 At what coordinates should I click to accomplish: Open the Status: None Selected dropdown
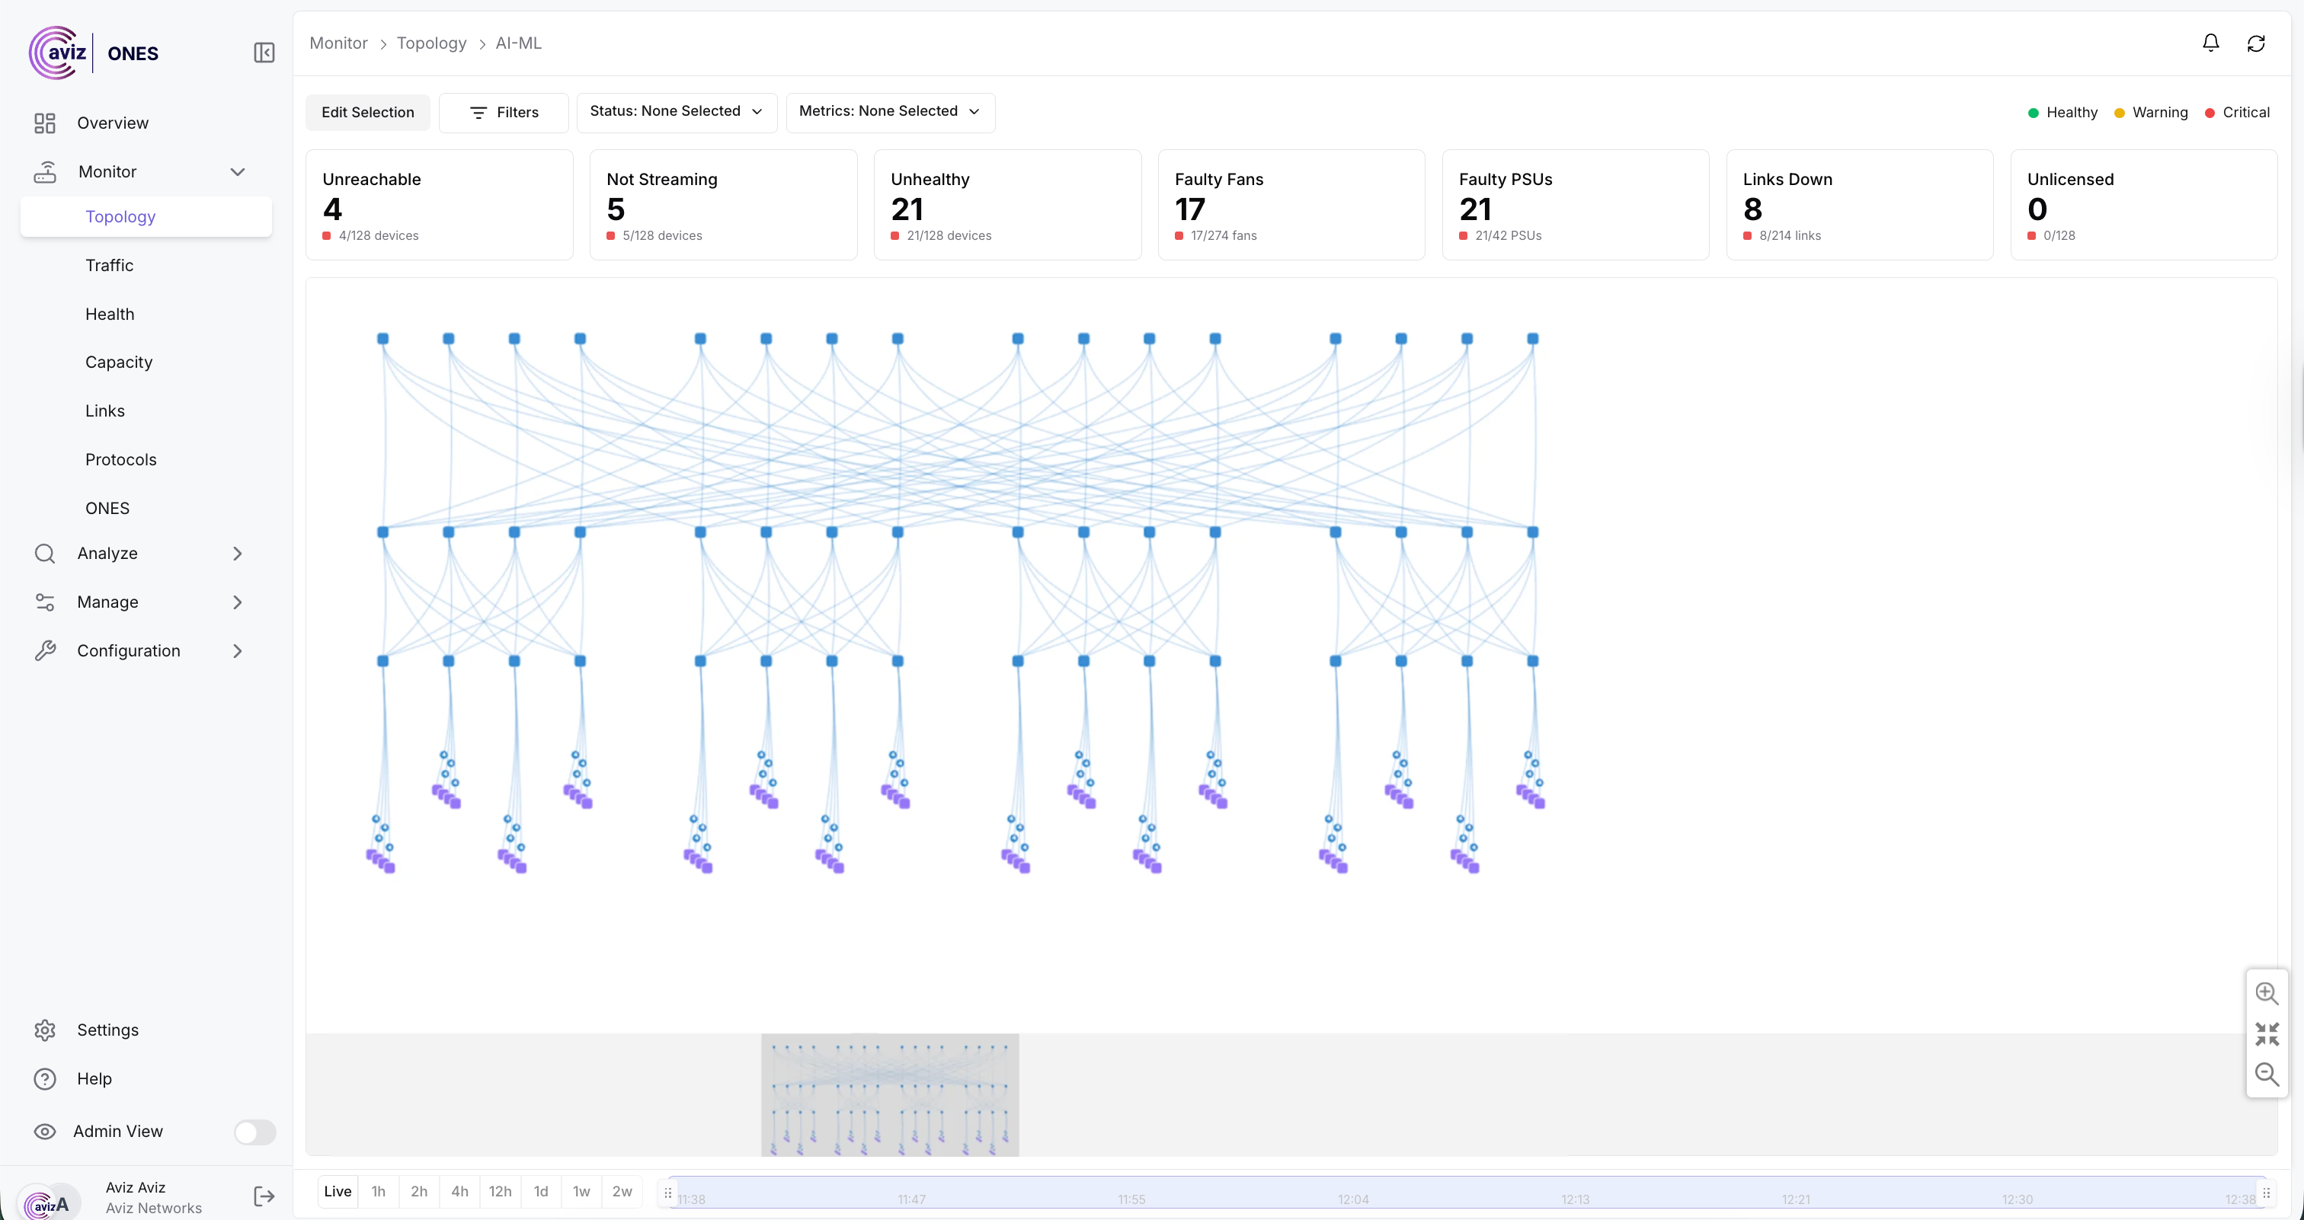coord(676,111)
